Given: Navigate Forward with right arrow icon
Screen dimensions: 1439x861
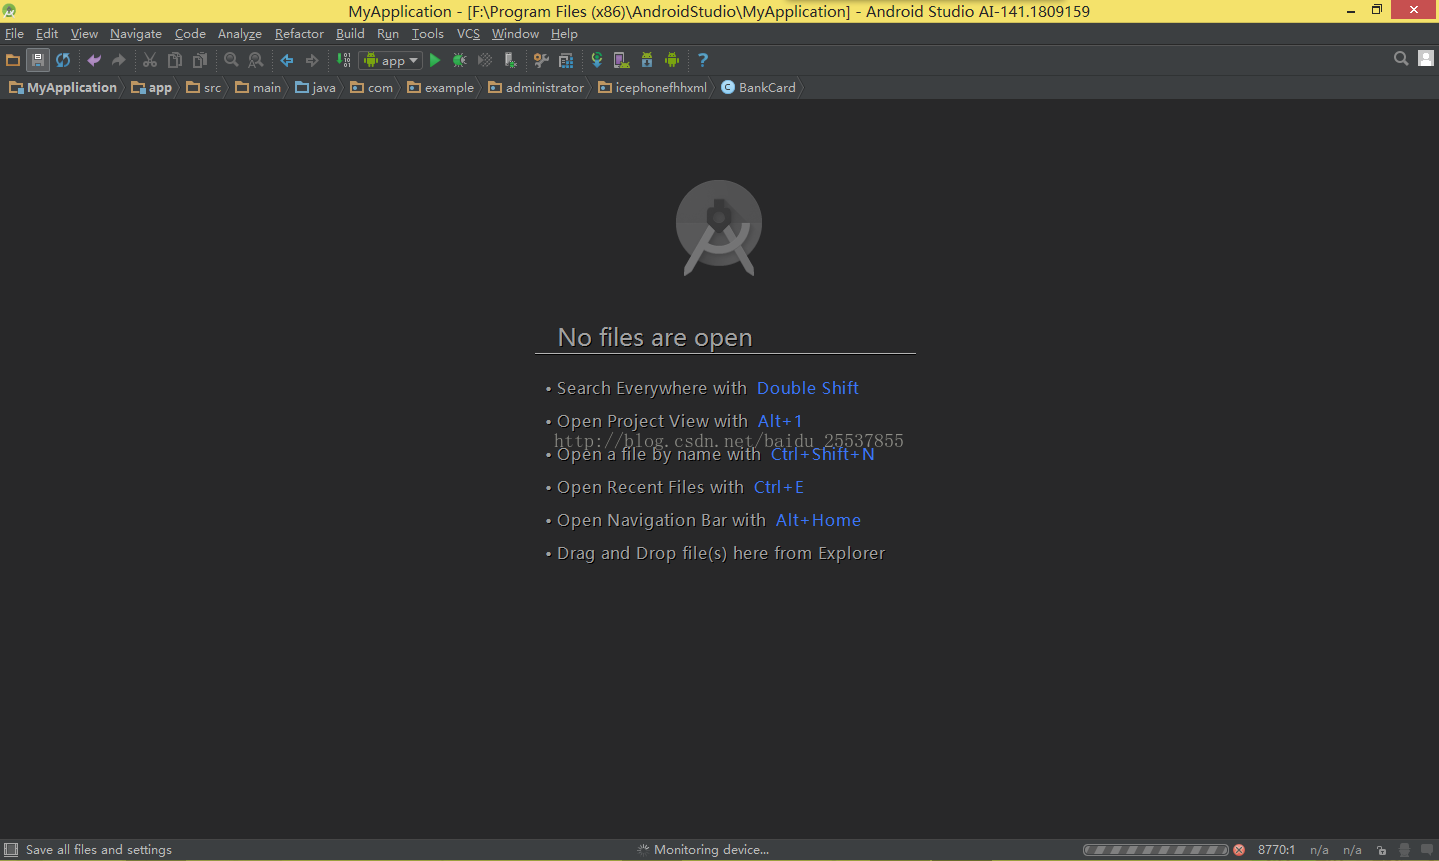Looking at the screenshot, I should tap(312, 60).
